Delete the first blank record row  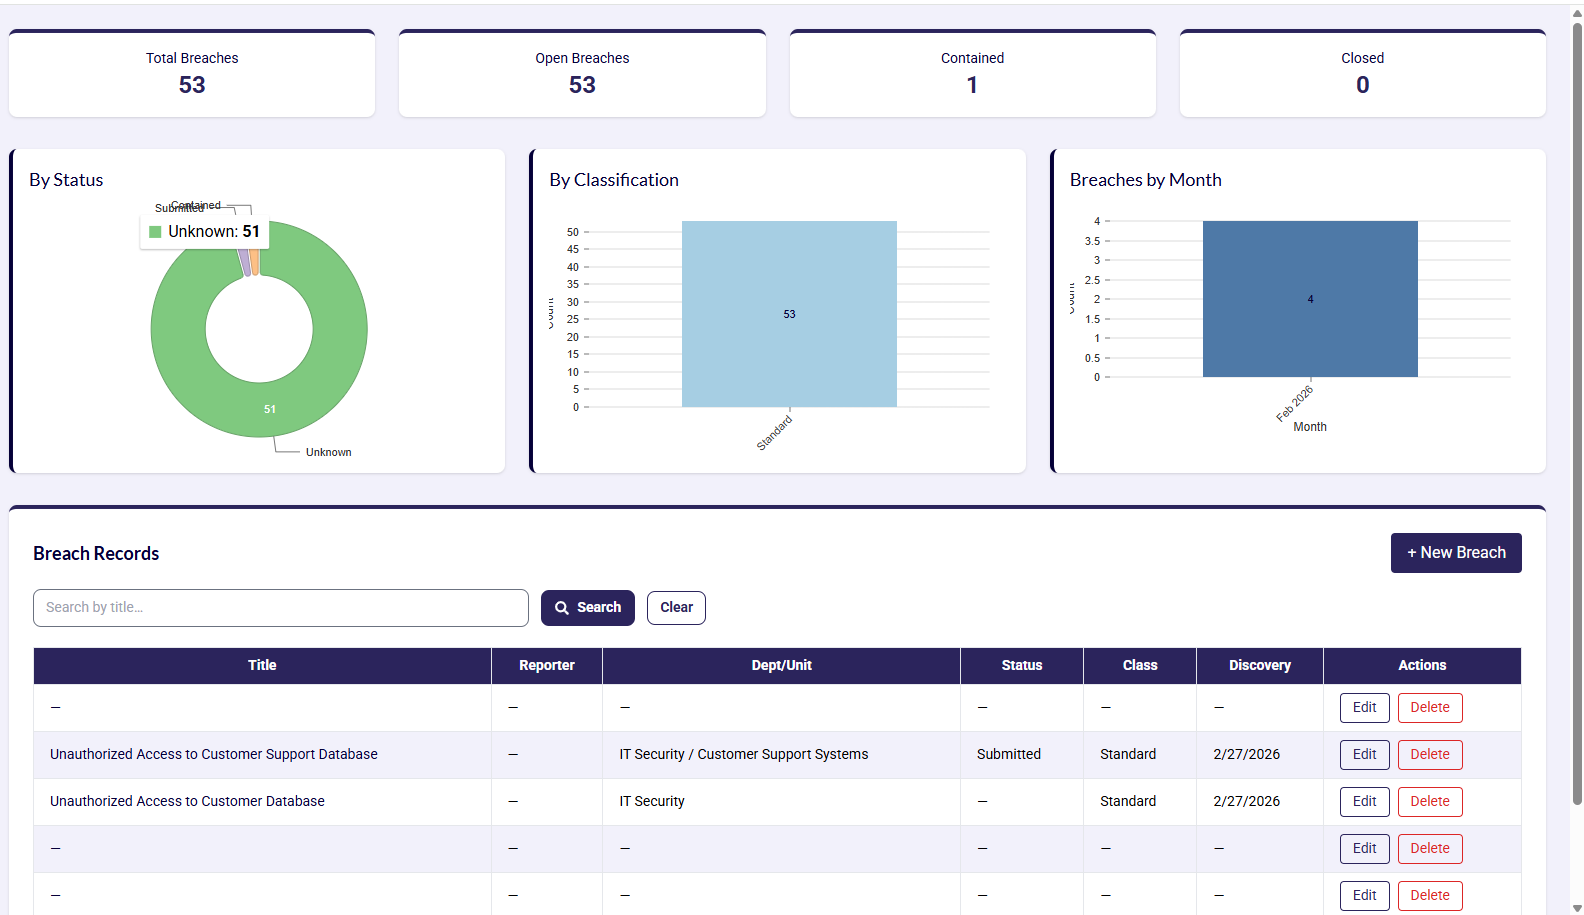pyautogui.click(x=1429, y=708)
